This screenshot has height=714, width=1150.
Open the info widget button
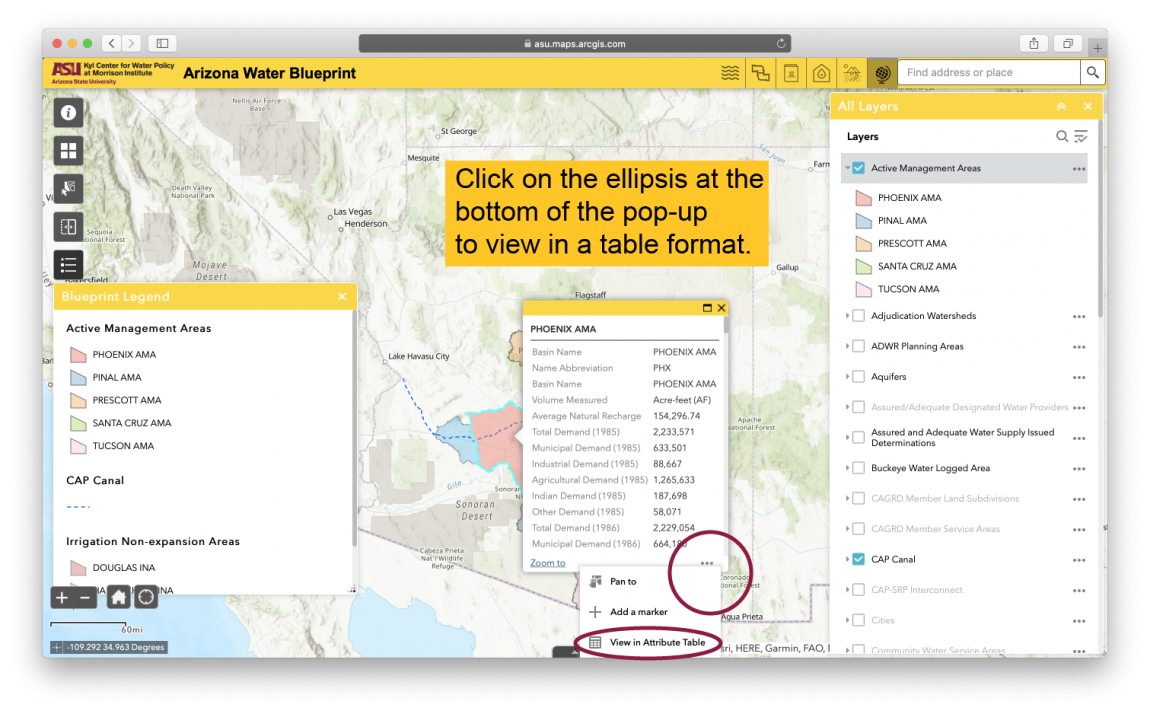click(x=68, y=113)
